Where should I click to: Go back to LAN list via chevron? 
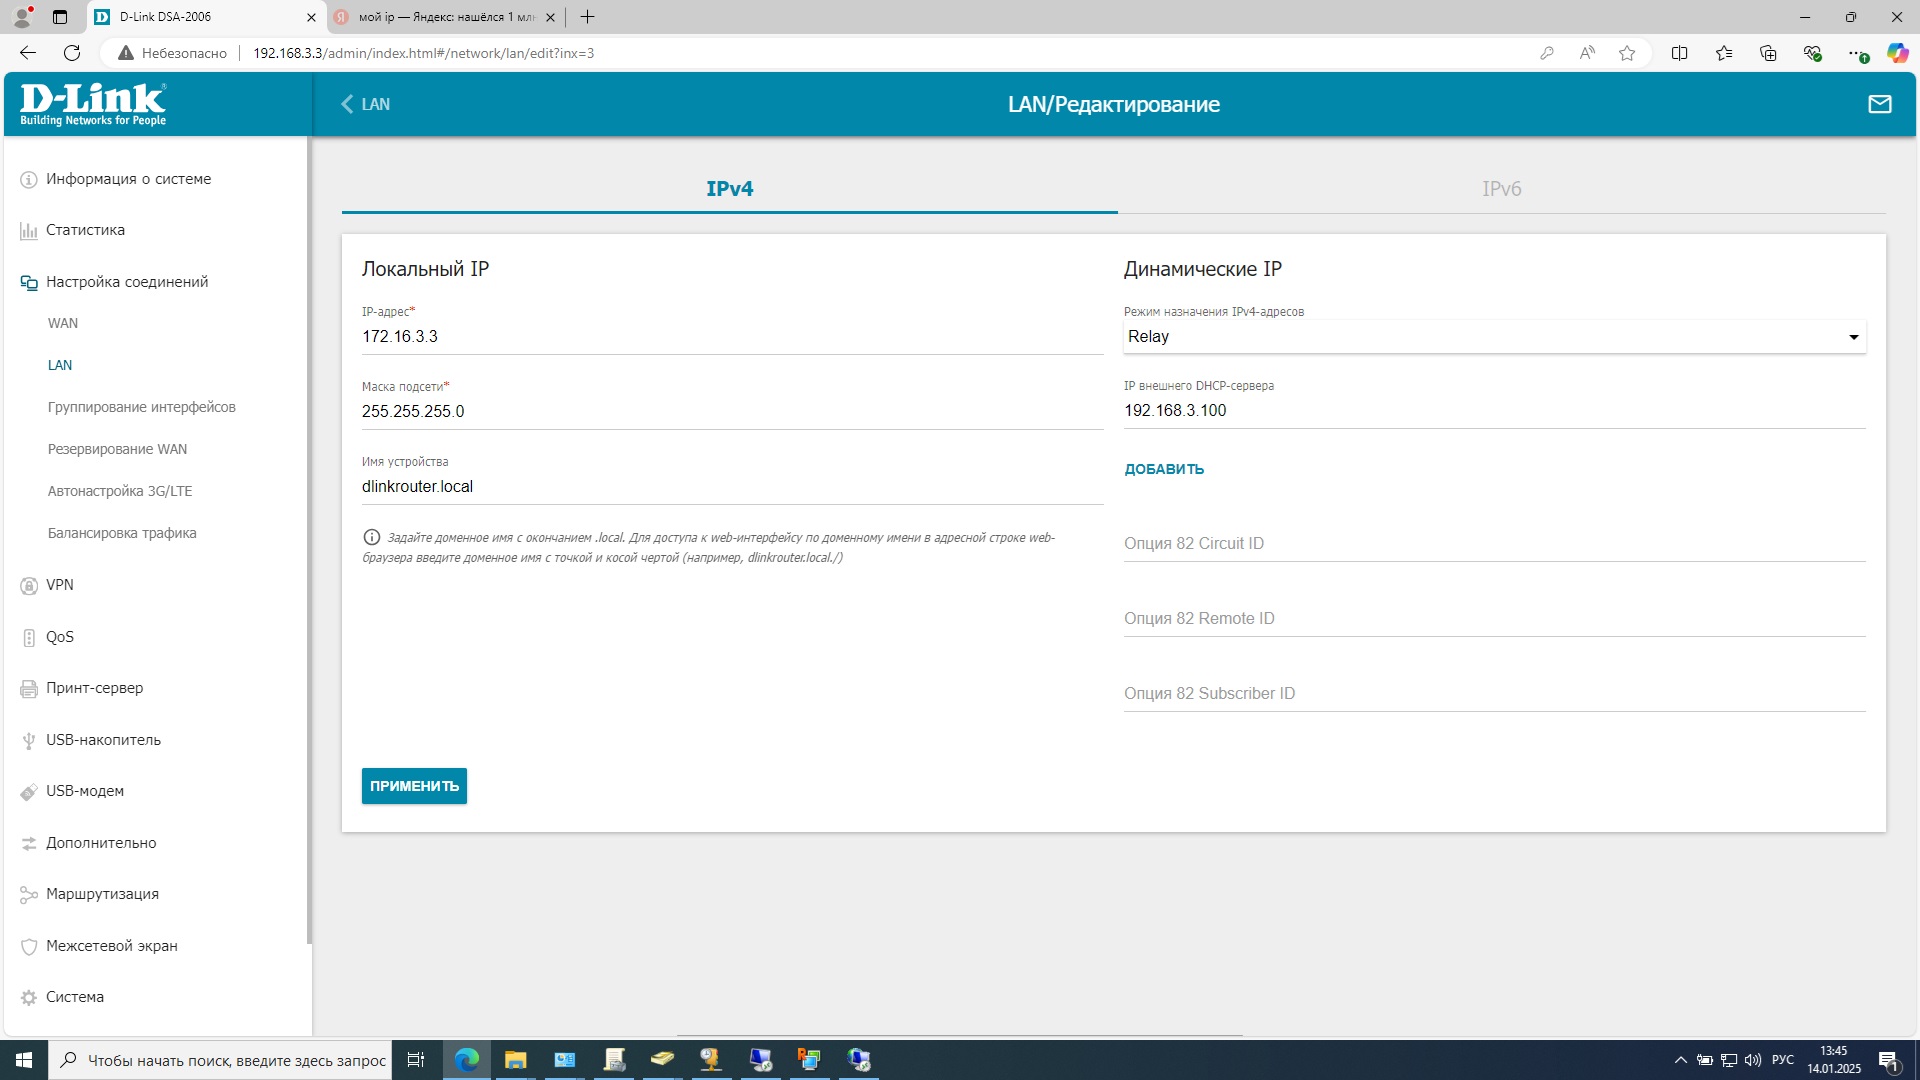[365, 104]
